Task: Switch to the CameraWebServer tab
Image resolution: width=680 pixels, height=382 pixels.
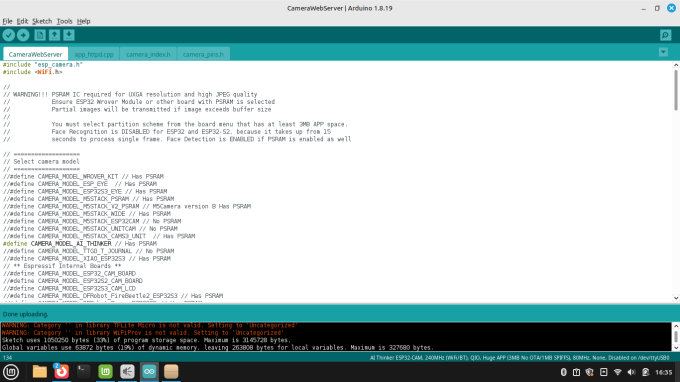Action: pos(35,54)
